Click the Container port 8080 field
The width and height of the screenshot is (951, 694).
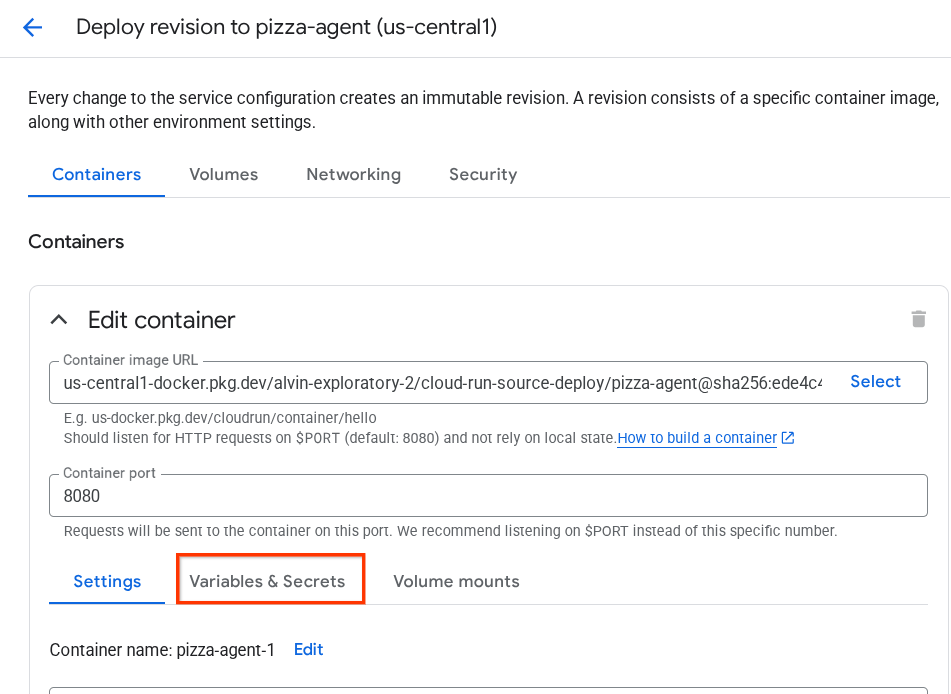click(487, 495)
